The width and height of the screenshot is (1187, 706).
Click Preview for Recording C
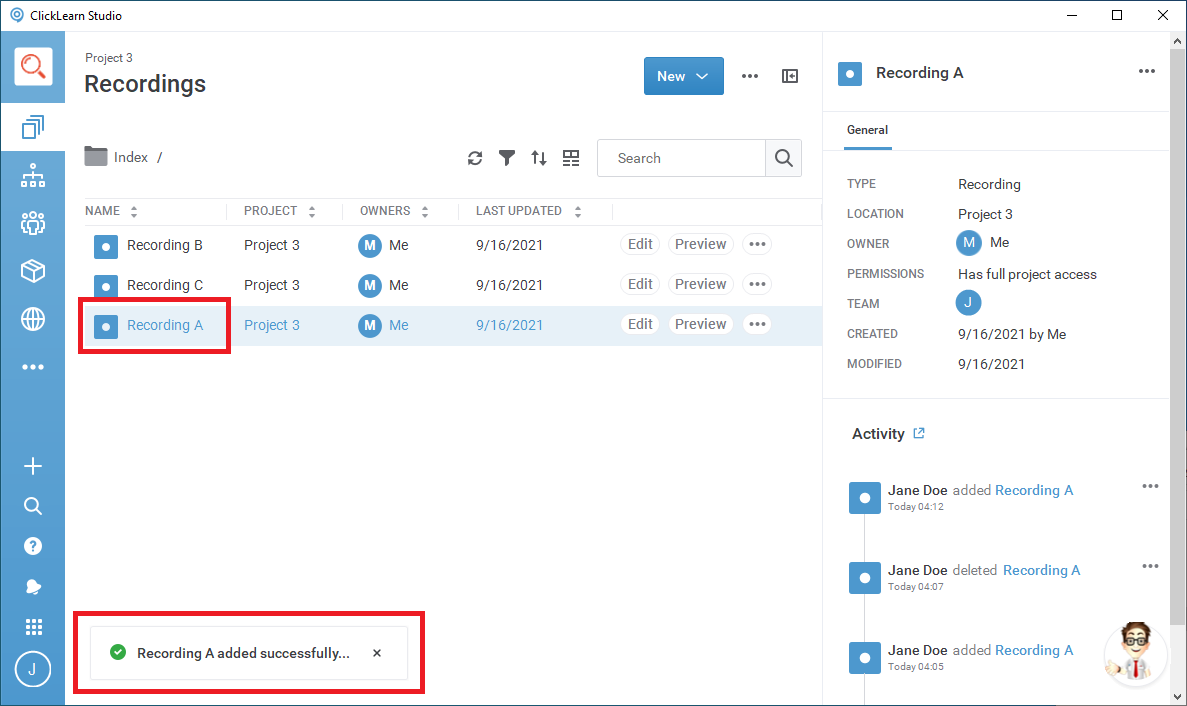coord(700,285)
